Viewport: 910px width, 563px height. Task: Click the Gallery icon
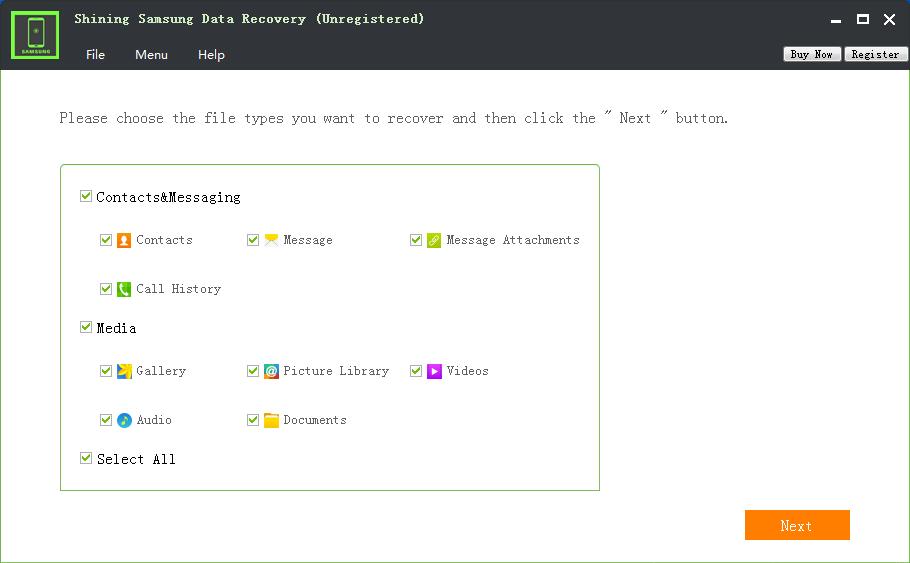click(124, 371)
